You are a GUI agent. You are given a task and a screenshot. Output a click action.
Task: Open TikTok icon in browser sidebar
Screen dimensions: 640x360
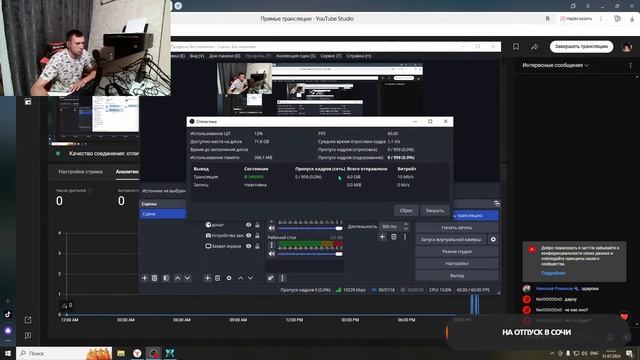(x=8, y=314)
